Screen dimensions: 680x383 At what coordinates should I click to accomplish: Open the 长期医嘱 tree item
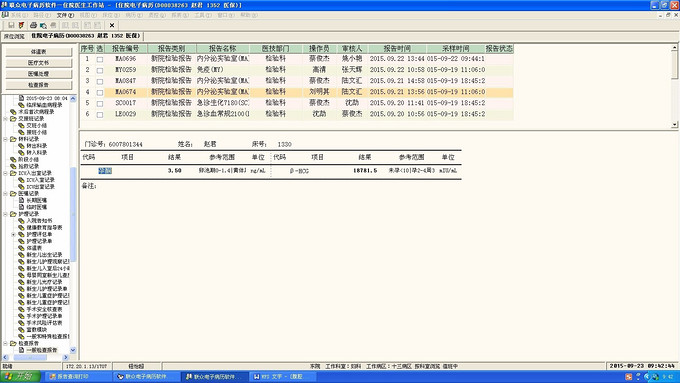[37, 200]
